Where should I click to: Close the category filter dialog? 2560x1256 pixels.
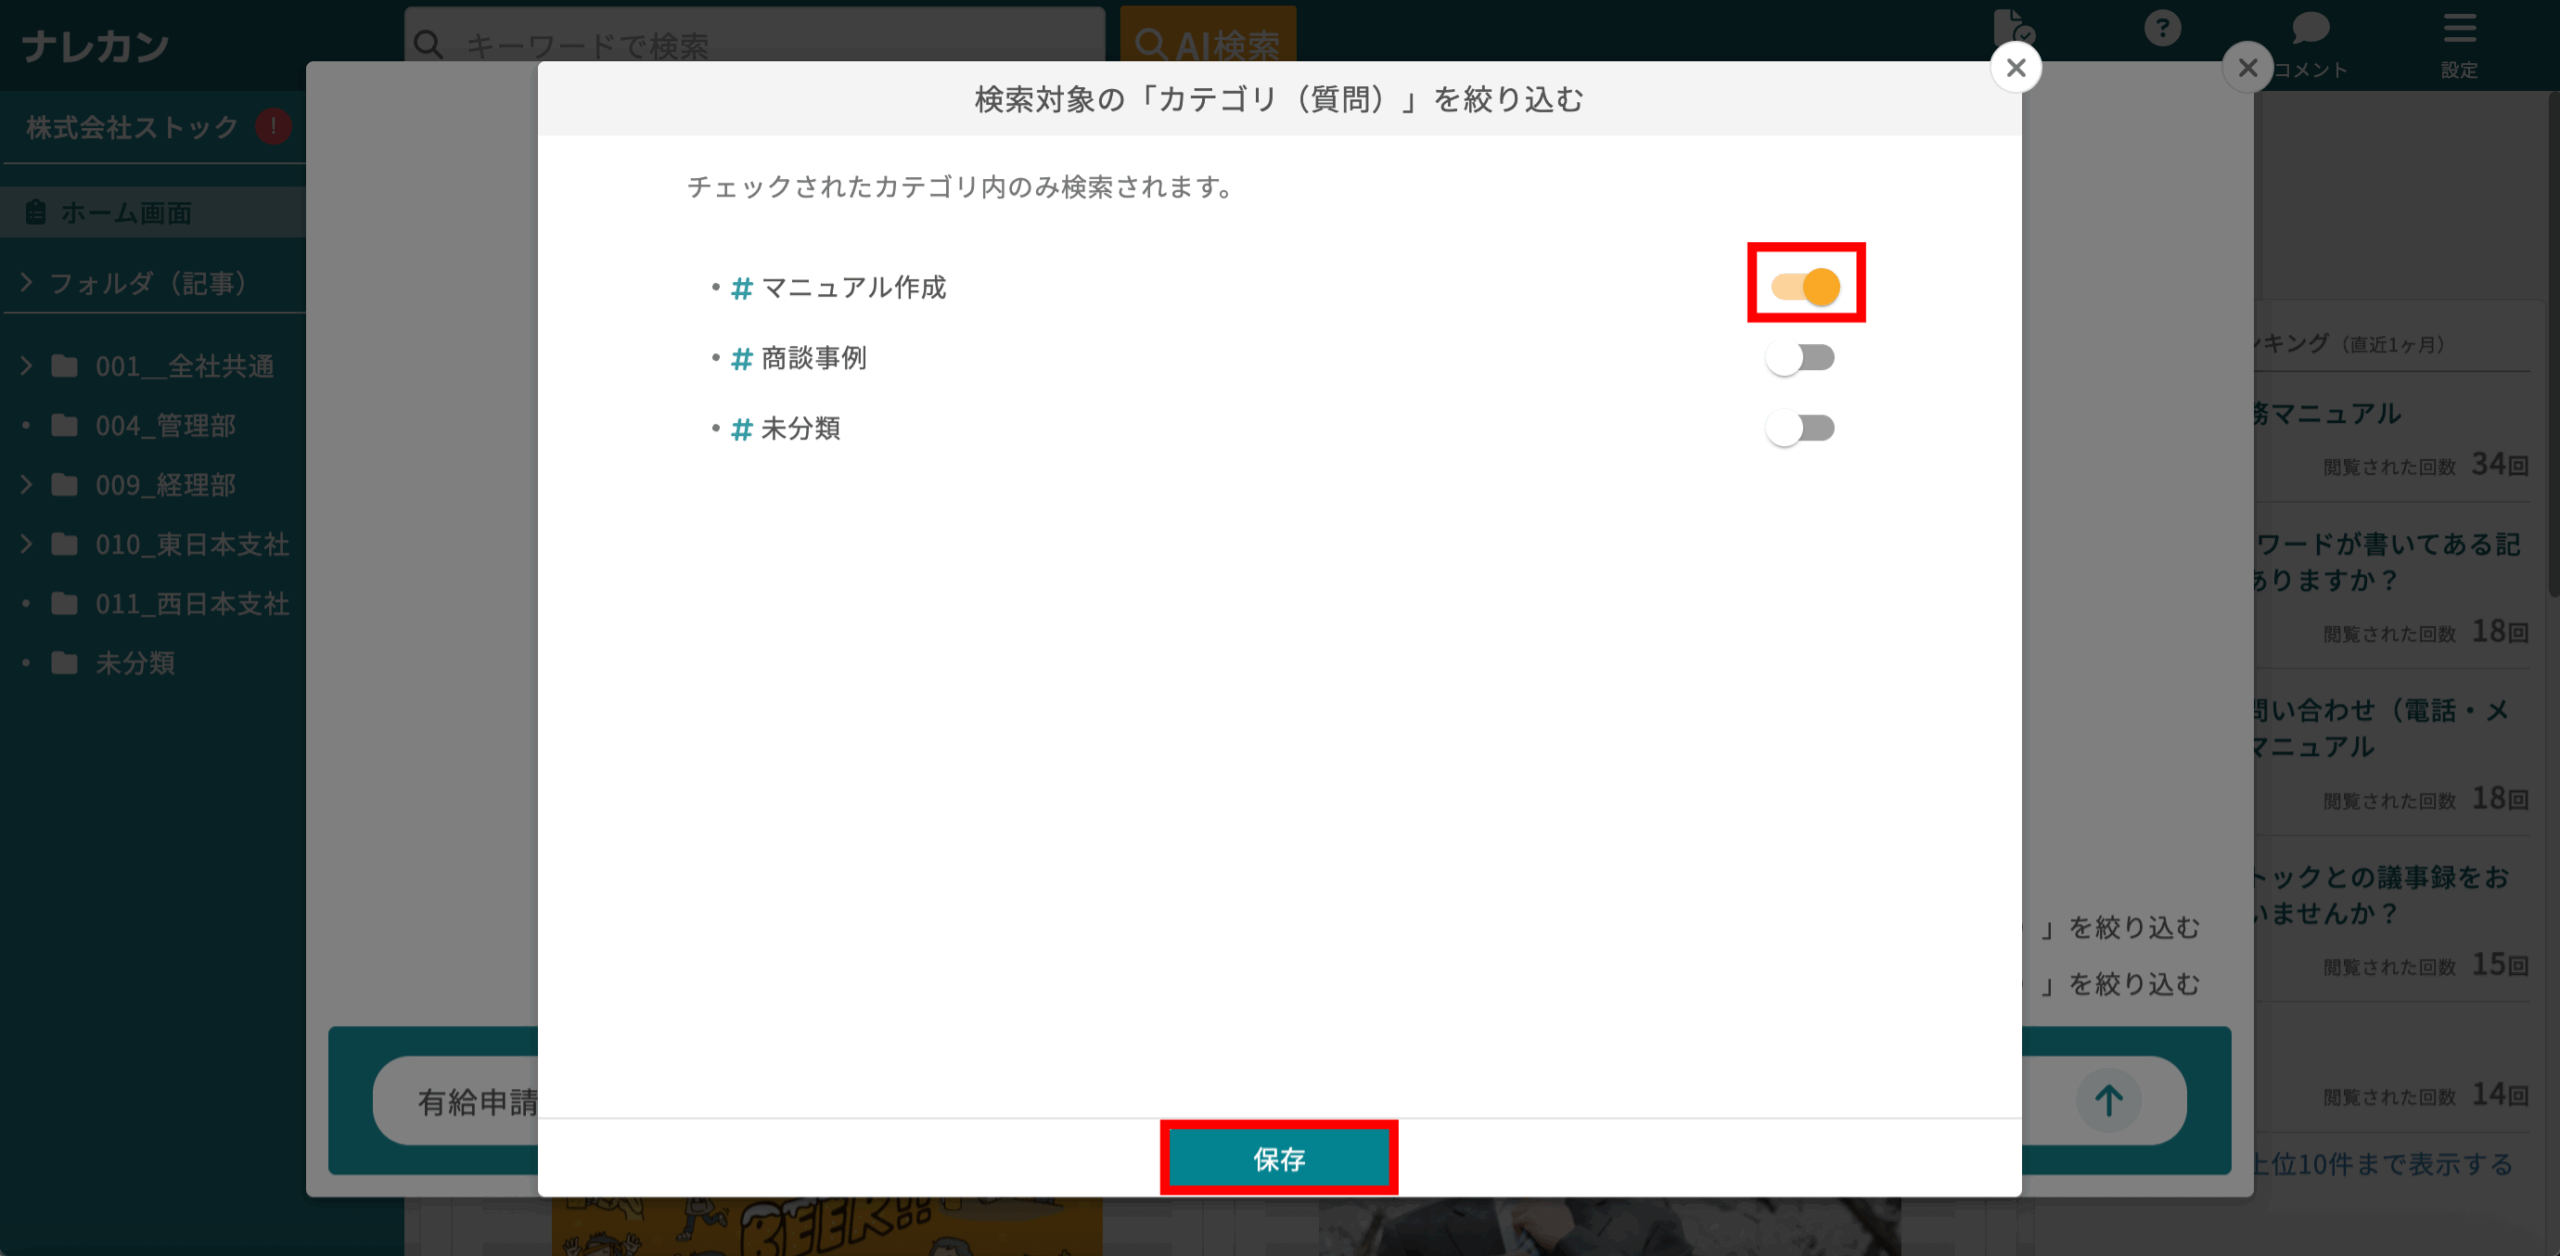point(2016,68)
